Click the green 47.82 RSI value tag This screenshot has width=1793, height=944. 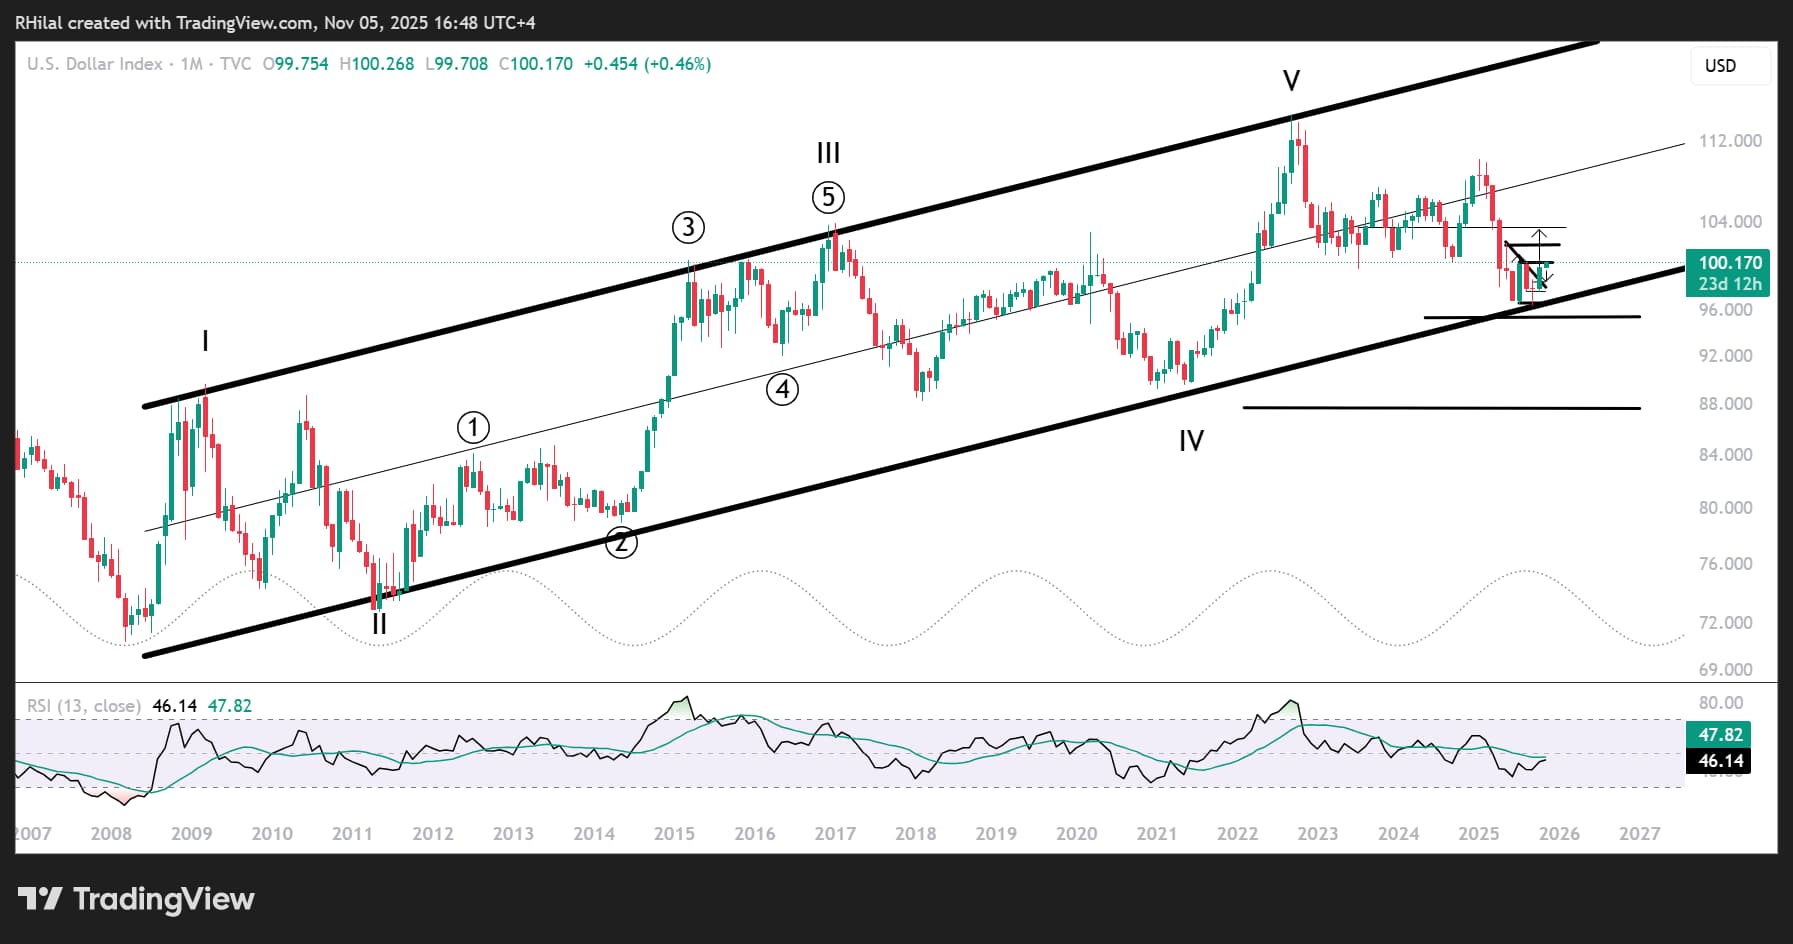(1720, 734)
